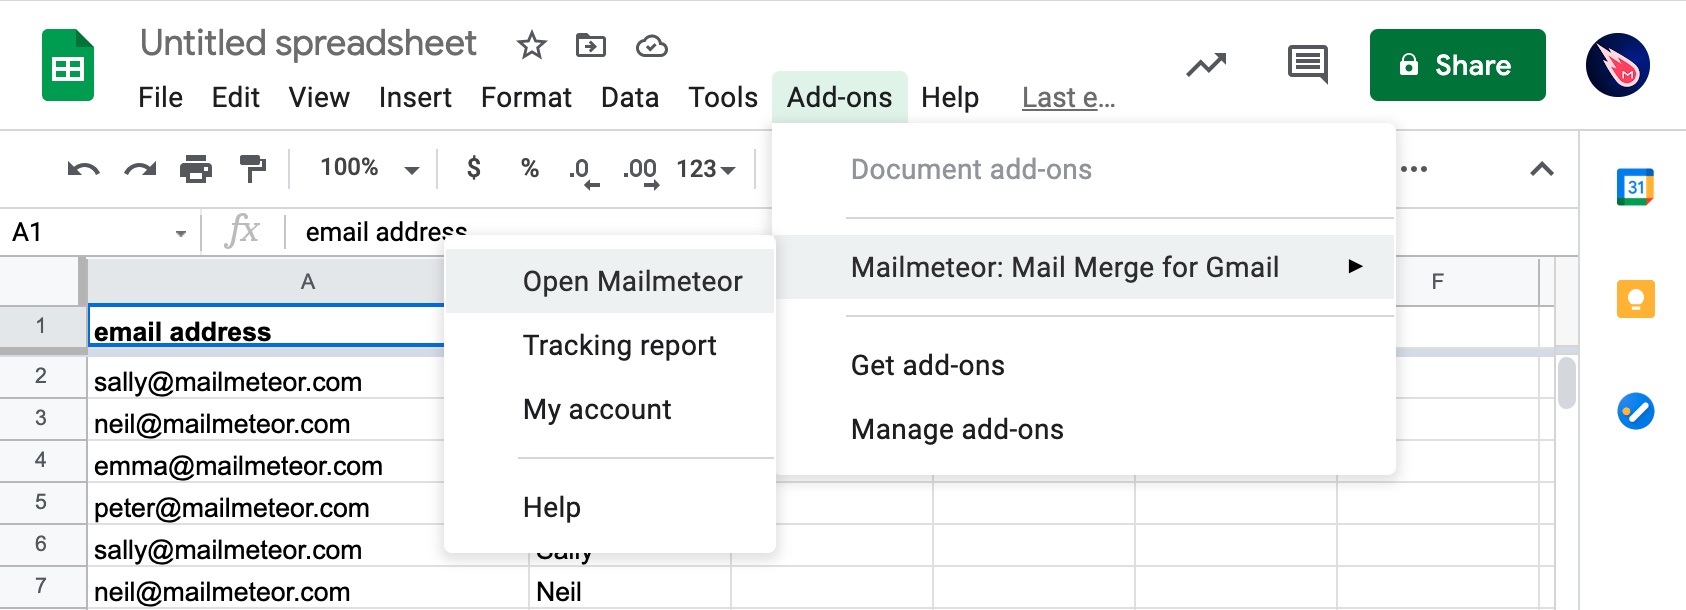This screenshot has height=610, width=1686.
Task: Select column F header
Action: (1437, 282)
